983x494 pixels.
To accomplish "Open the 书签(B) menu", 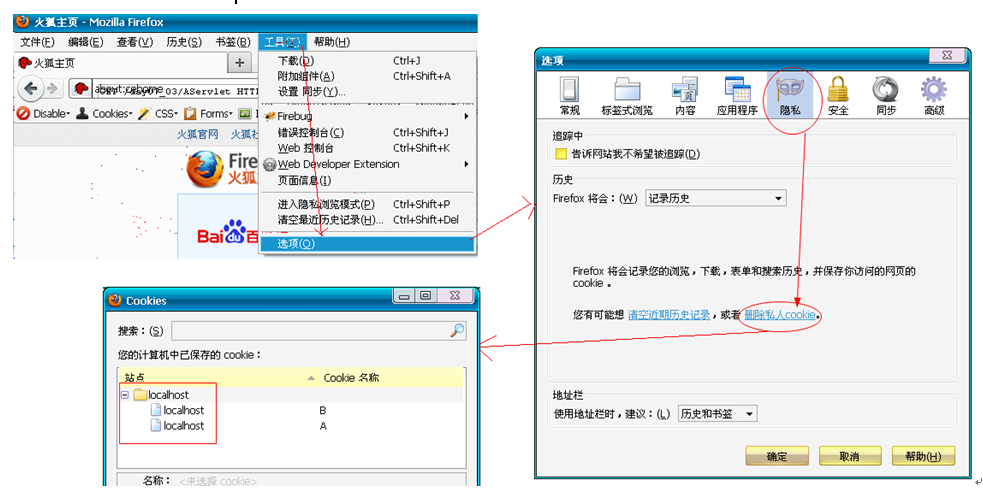I will pos(232,42).
